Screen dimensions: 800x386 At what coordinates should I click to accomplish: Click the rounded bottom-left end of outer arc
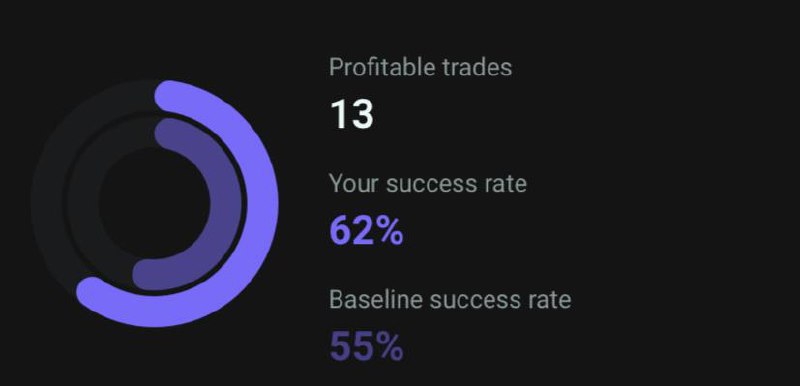(92, 293)
